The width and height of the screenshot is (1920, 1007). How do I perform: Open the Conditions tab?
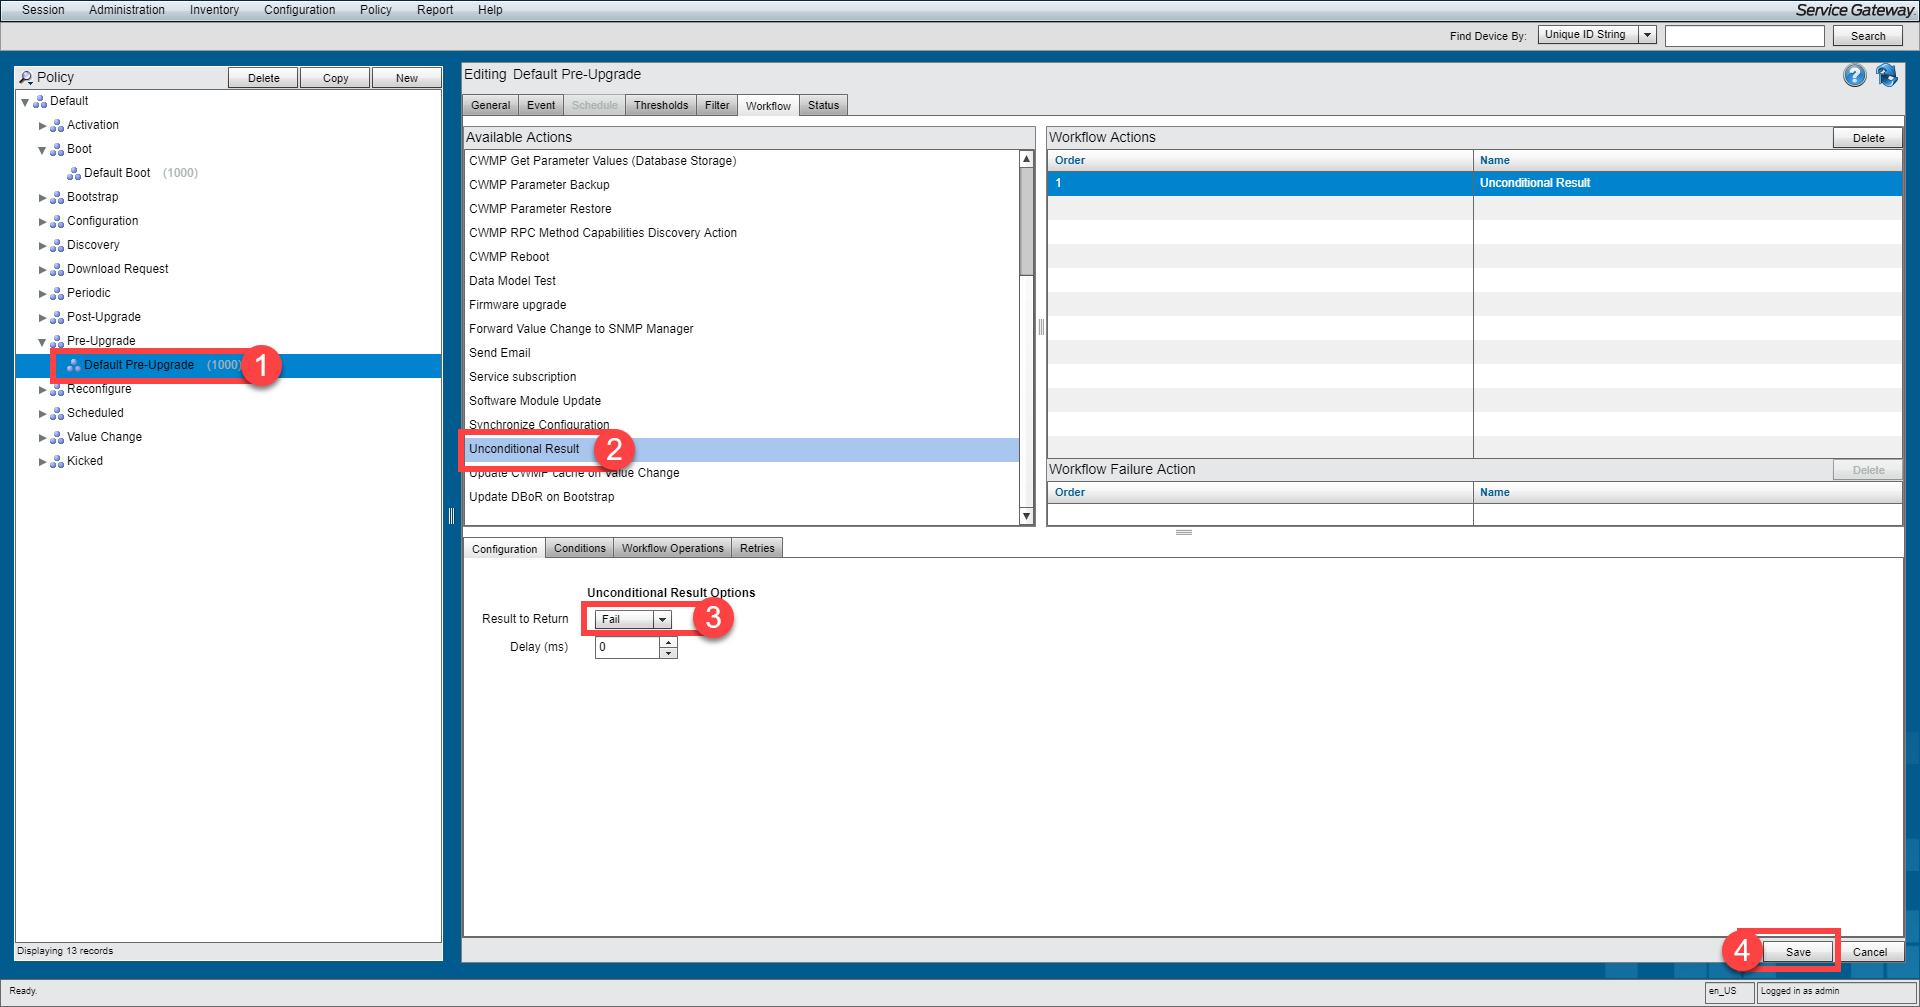click(x=579, y=548)
